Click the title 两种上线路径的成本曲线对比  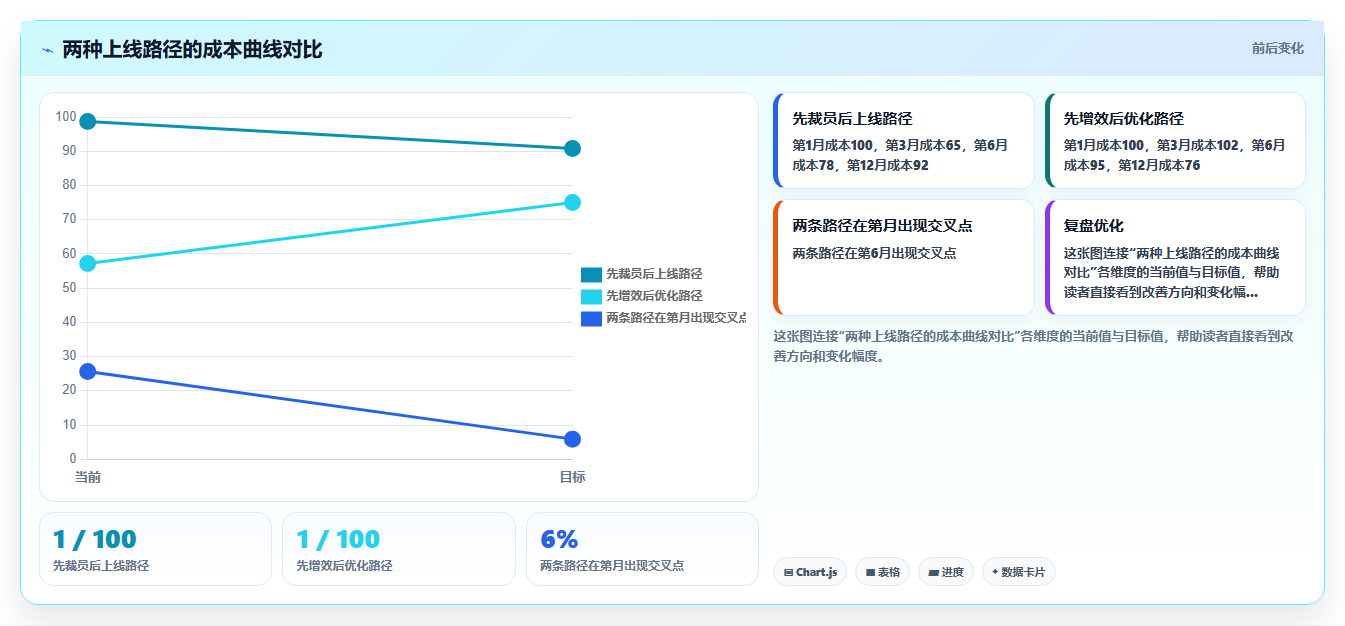coord(192,49)
